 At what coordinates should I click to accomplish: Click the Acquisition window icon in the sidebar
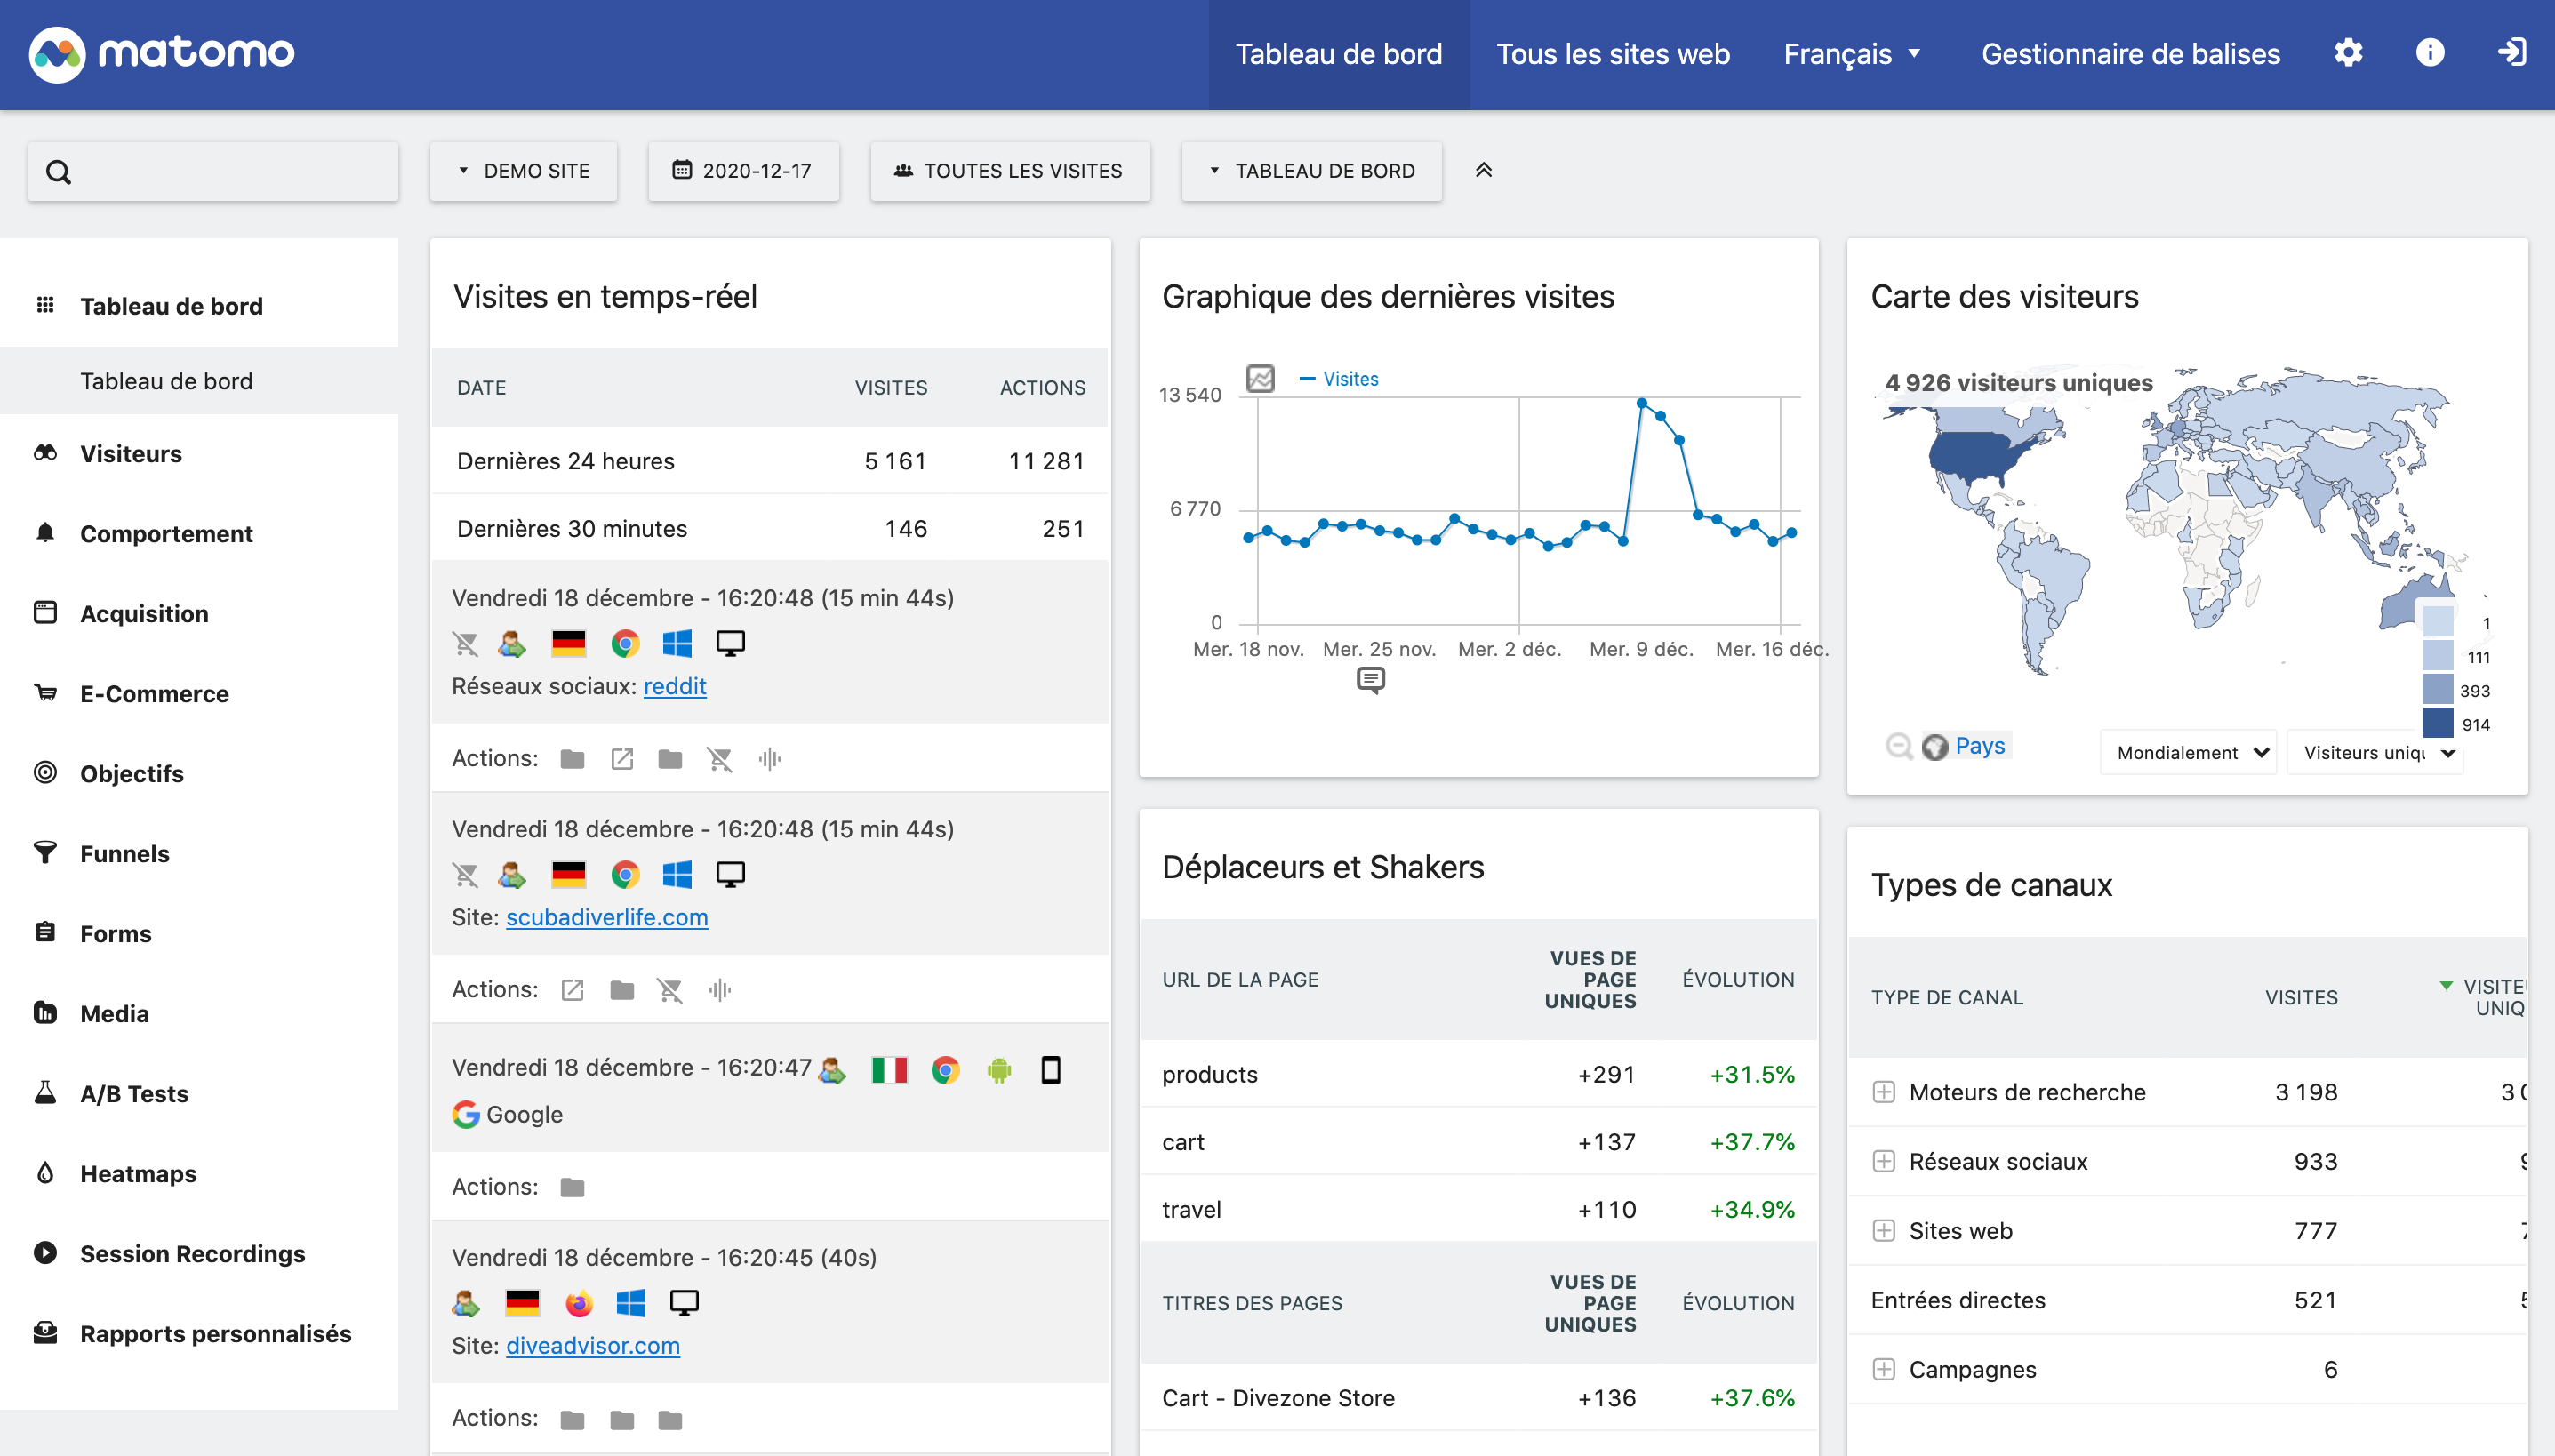45,613
